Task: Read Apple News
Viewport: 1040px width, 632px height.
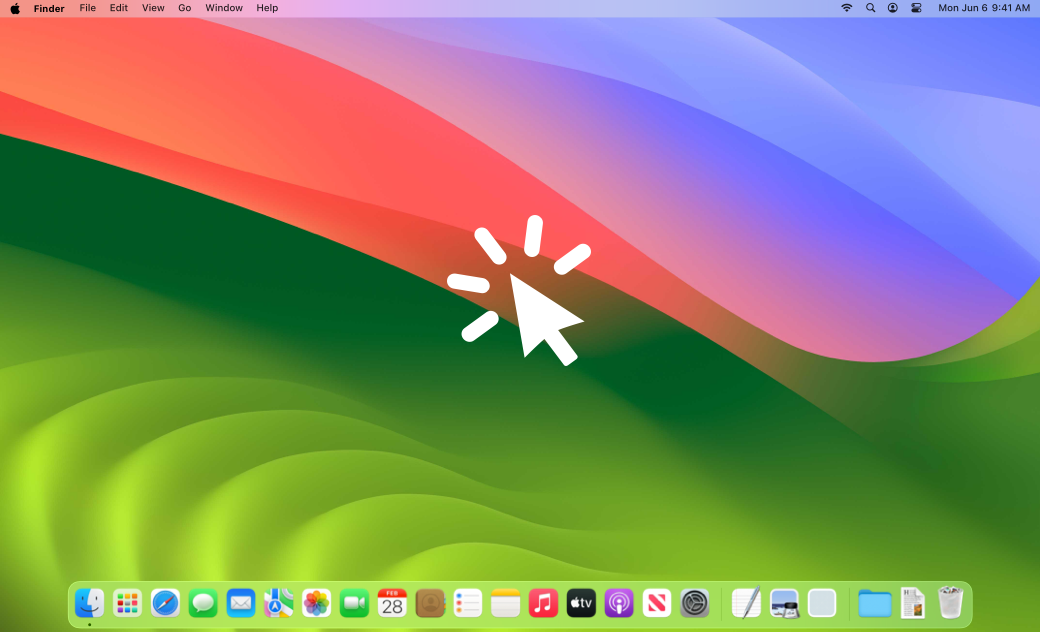Action: [657, 603]
